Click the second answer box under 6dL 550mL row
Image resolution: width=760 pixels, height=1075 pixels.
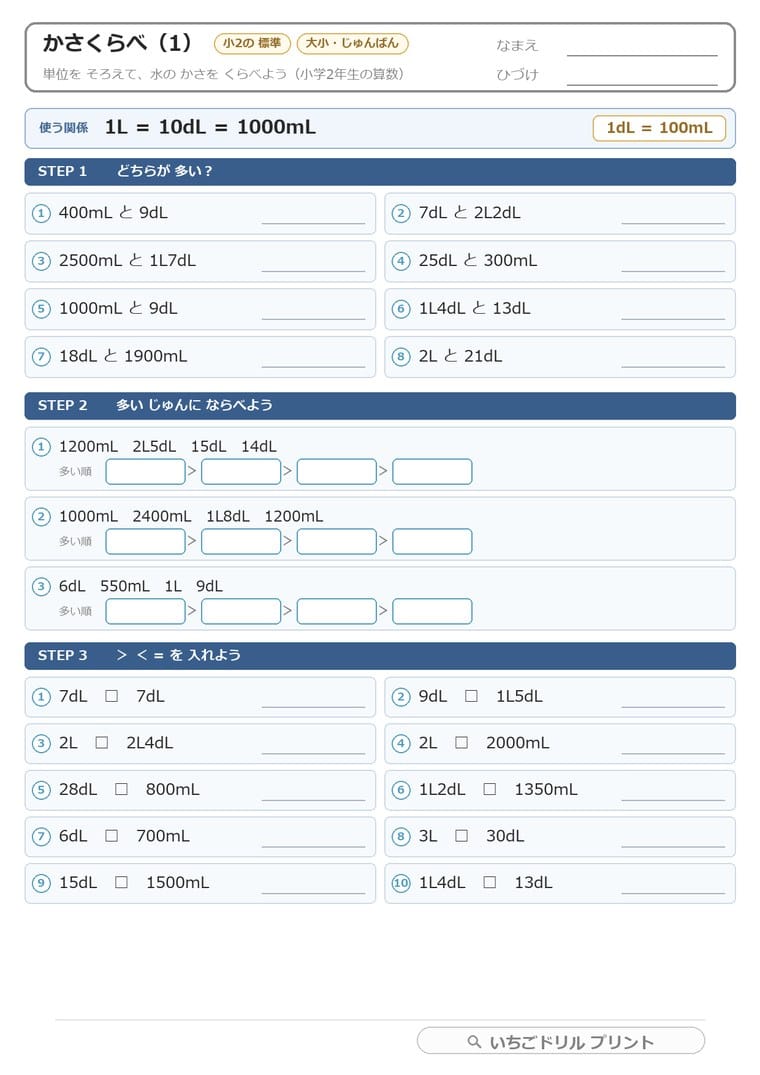point(241,612)
